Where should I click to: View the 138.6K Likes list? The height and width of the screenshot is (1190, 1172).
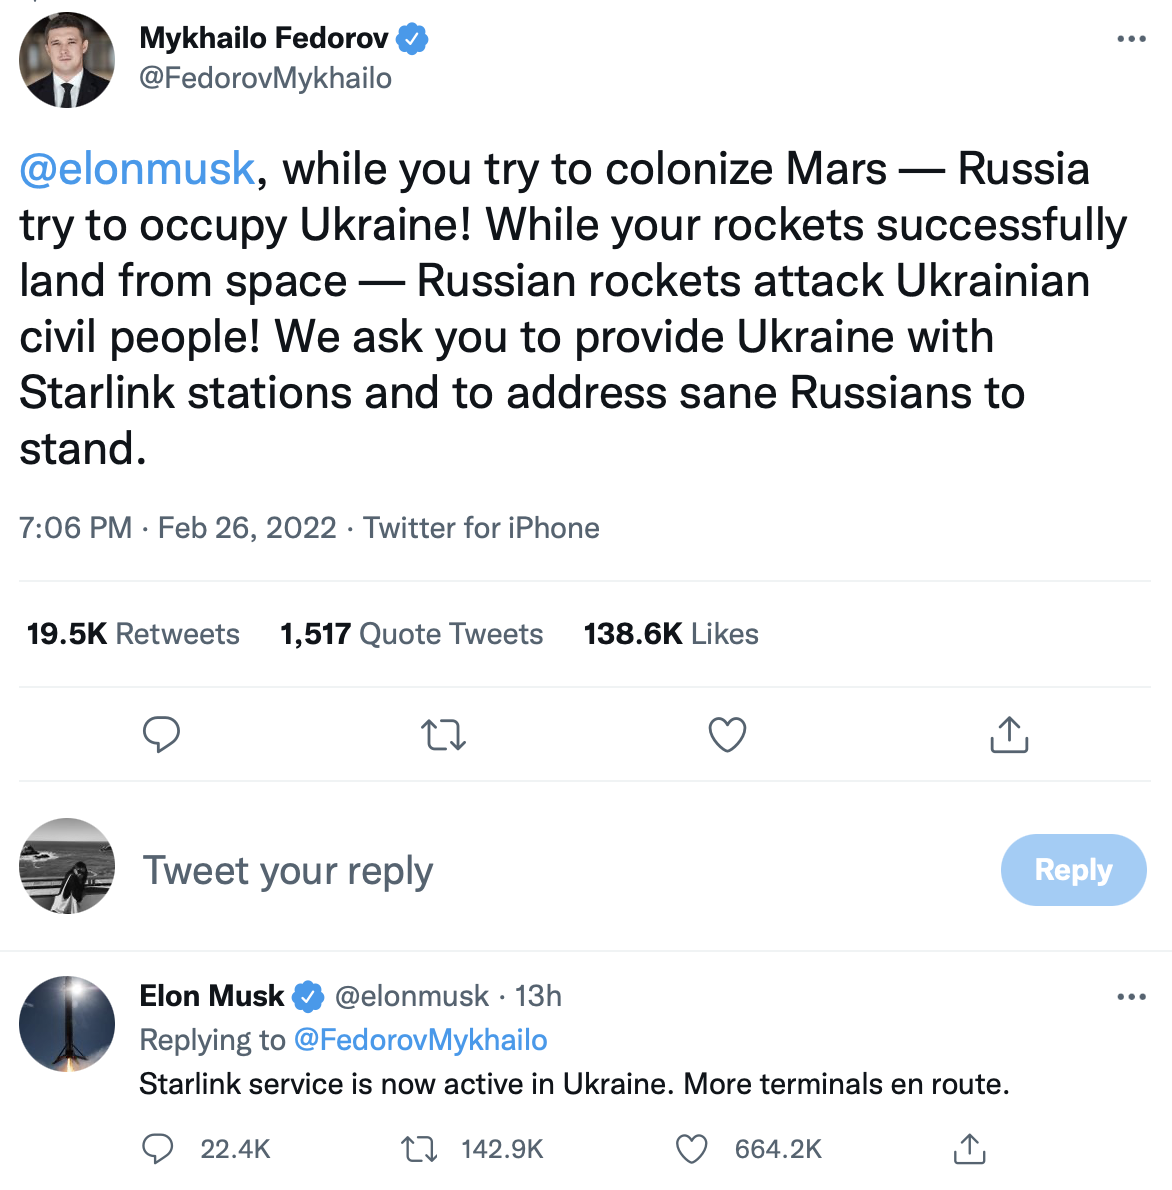[671, 634]
